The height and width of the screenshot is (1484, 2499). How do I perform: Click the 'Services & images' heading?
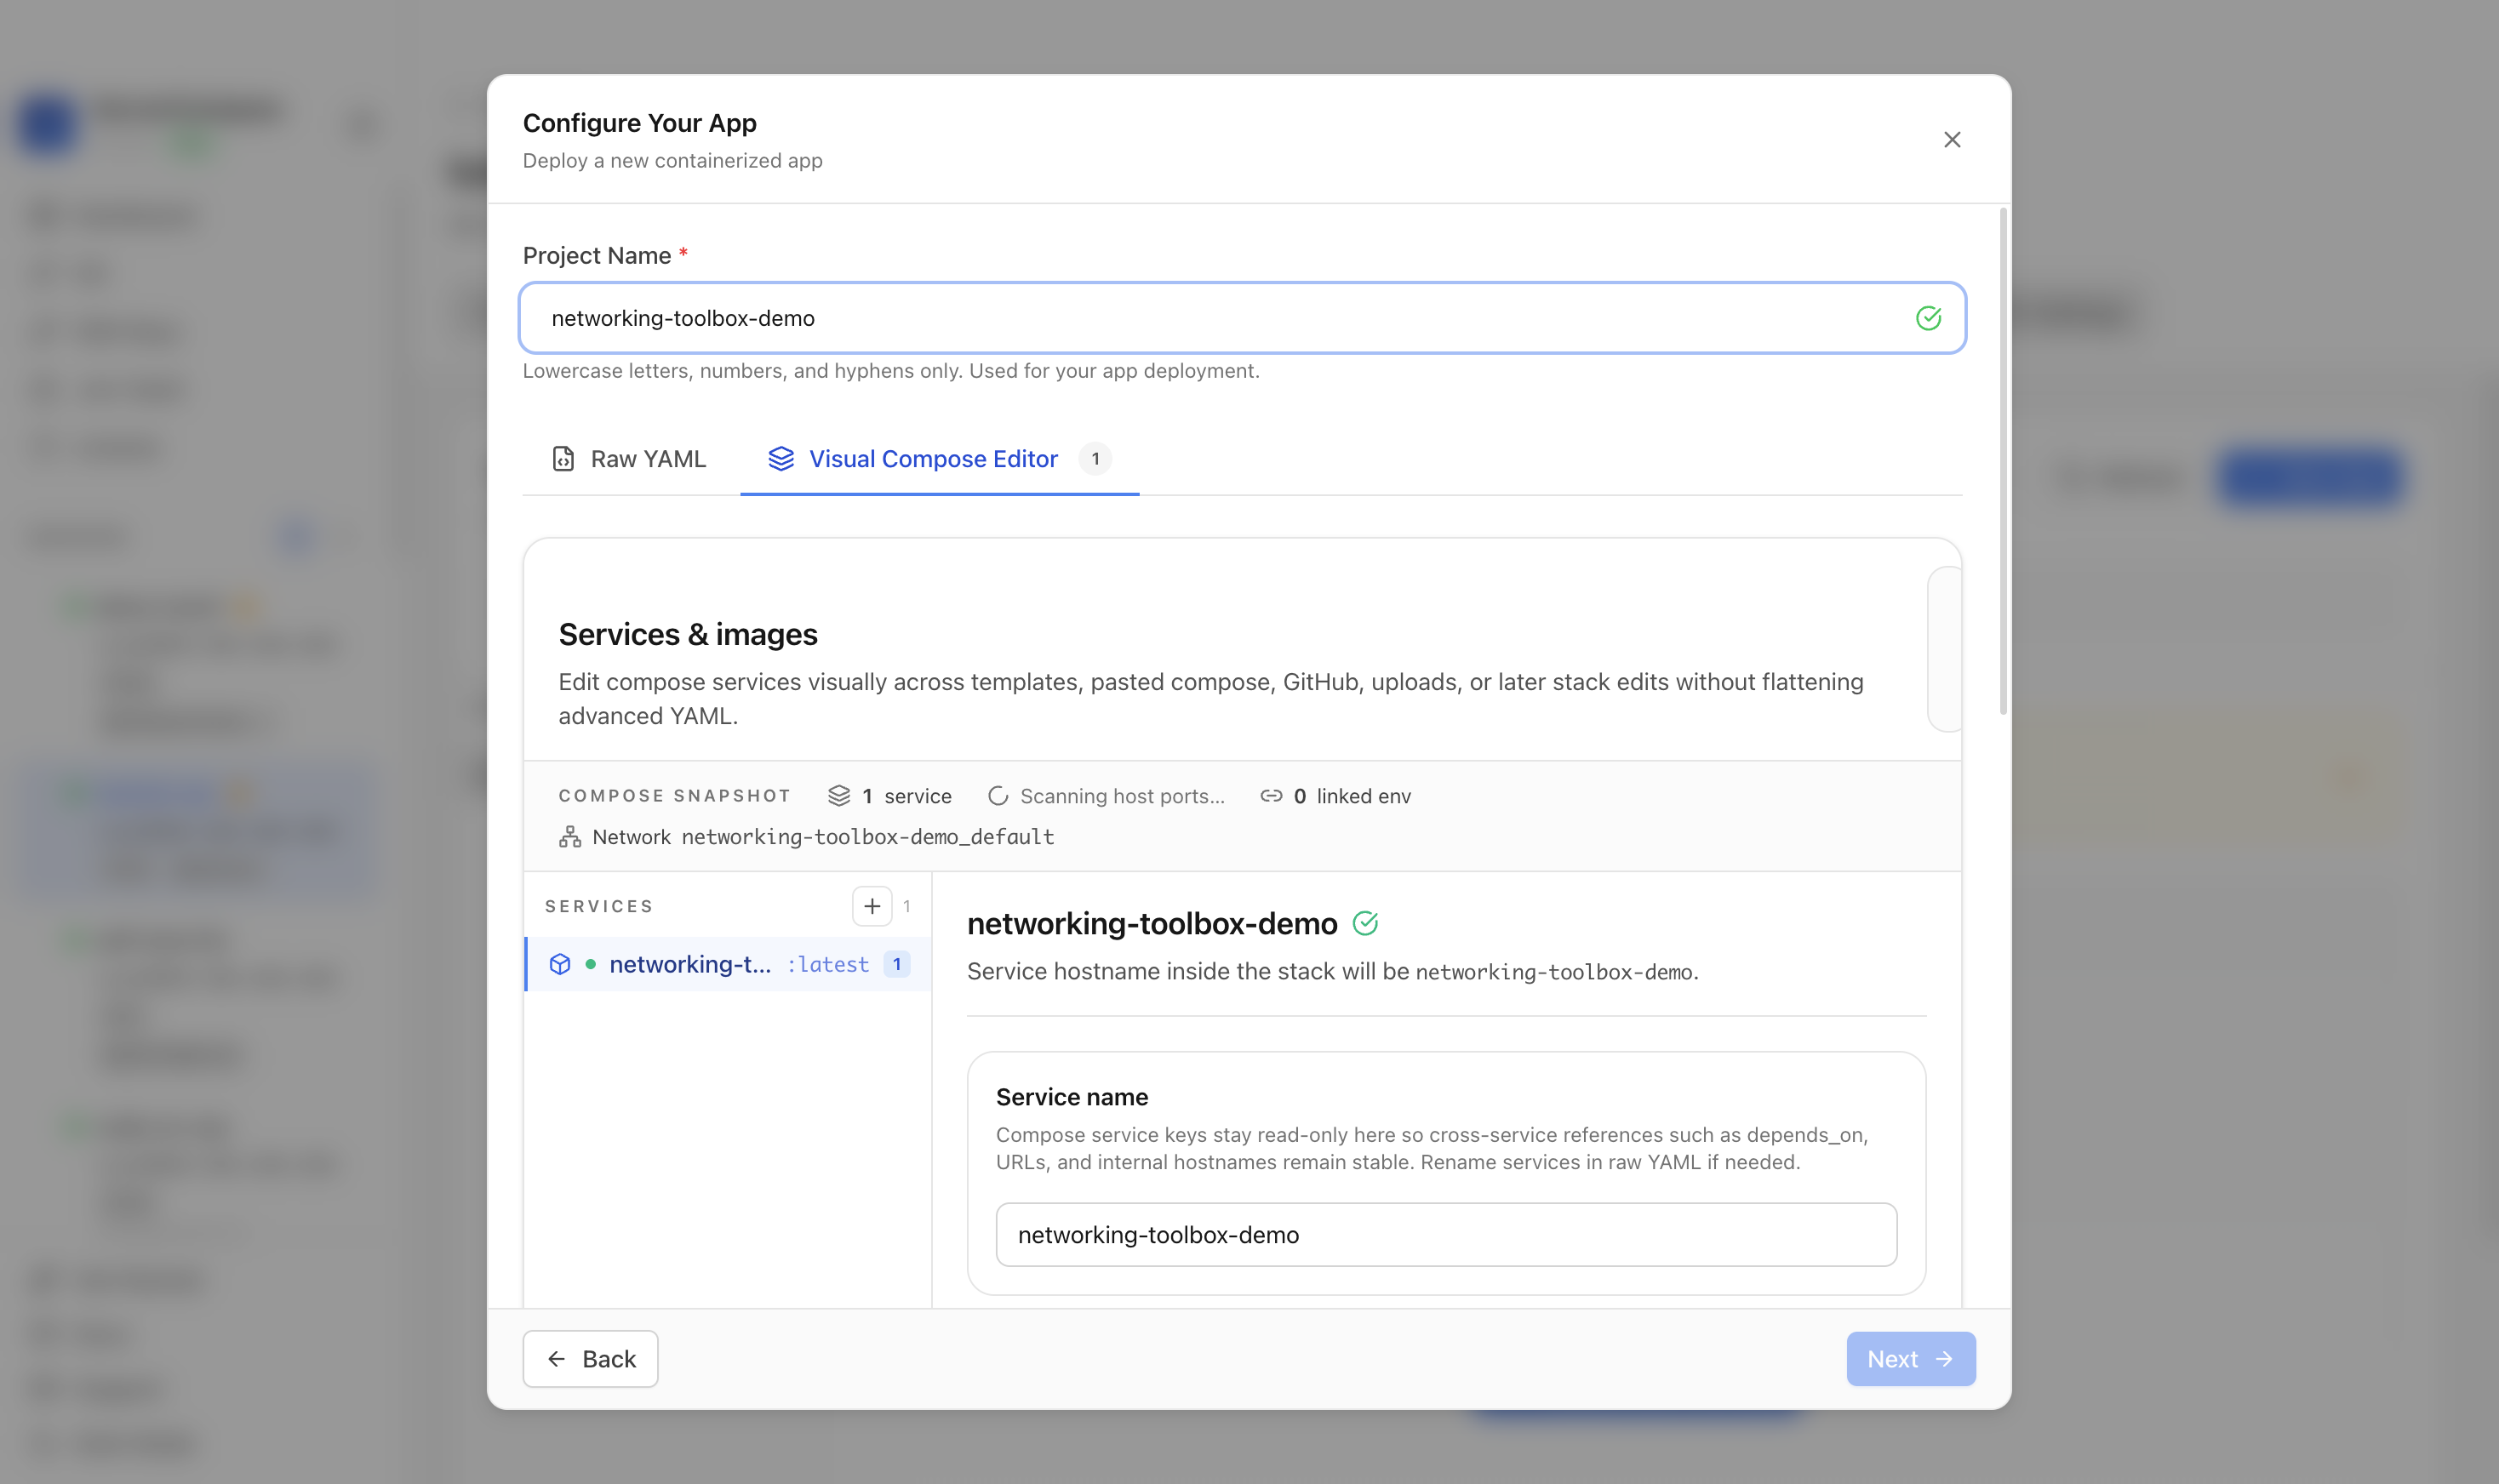pyautogui.click(x=688, y=634)
